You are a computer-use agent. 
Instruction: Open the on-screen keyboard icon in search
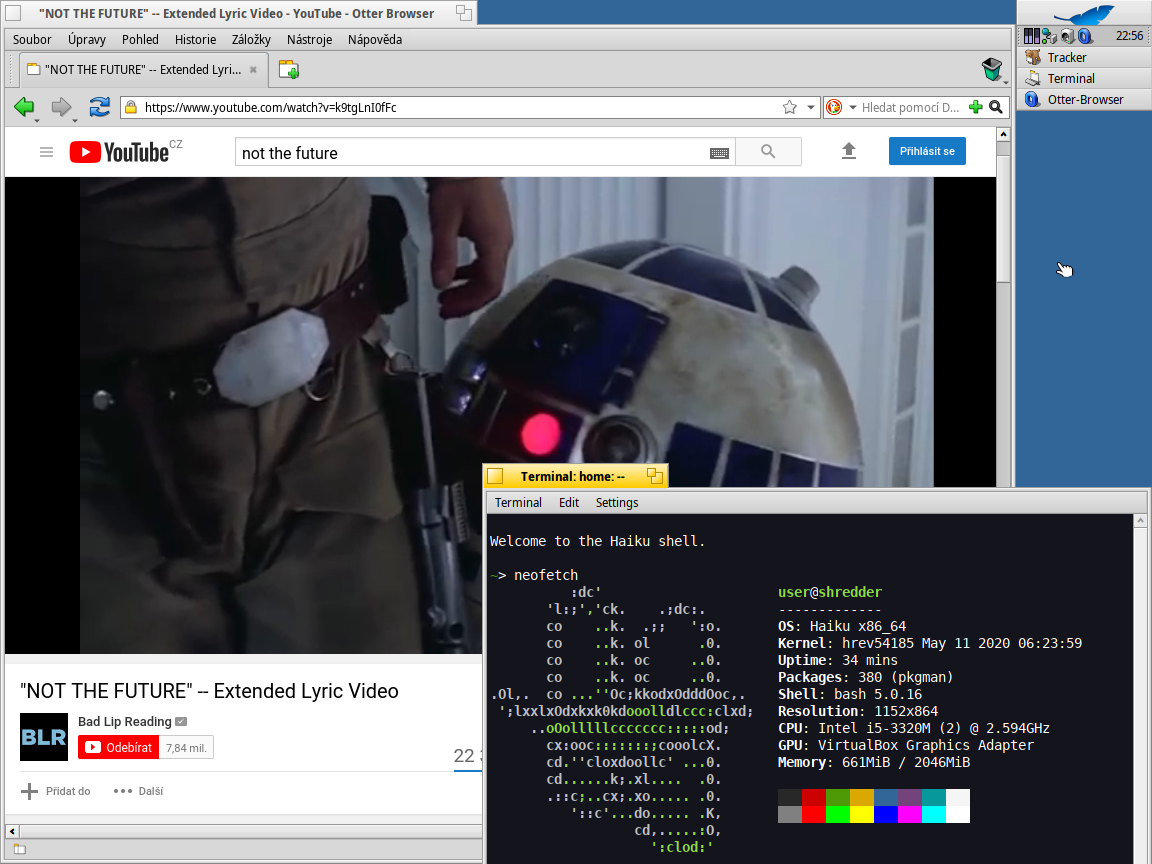[x=719, y=153]
